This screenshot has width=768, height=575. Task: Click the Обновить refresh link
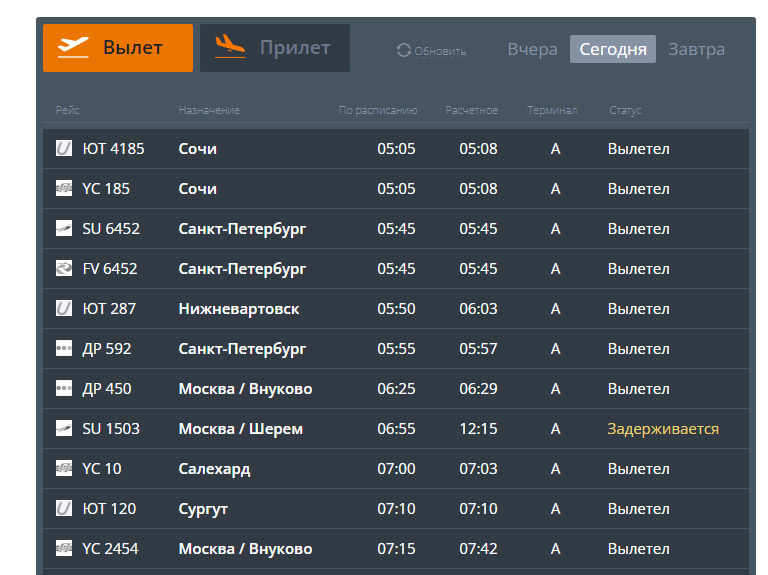pyautogui.click(x=440, y=51)
